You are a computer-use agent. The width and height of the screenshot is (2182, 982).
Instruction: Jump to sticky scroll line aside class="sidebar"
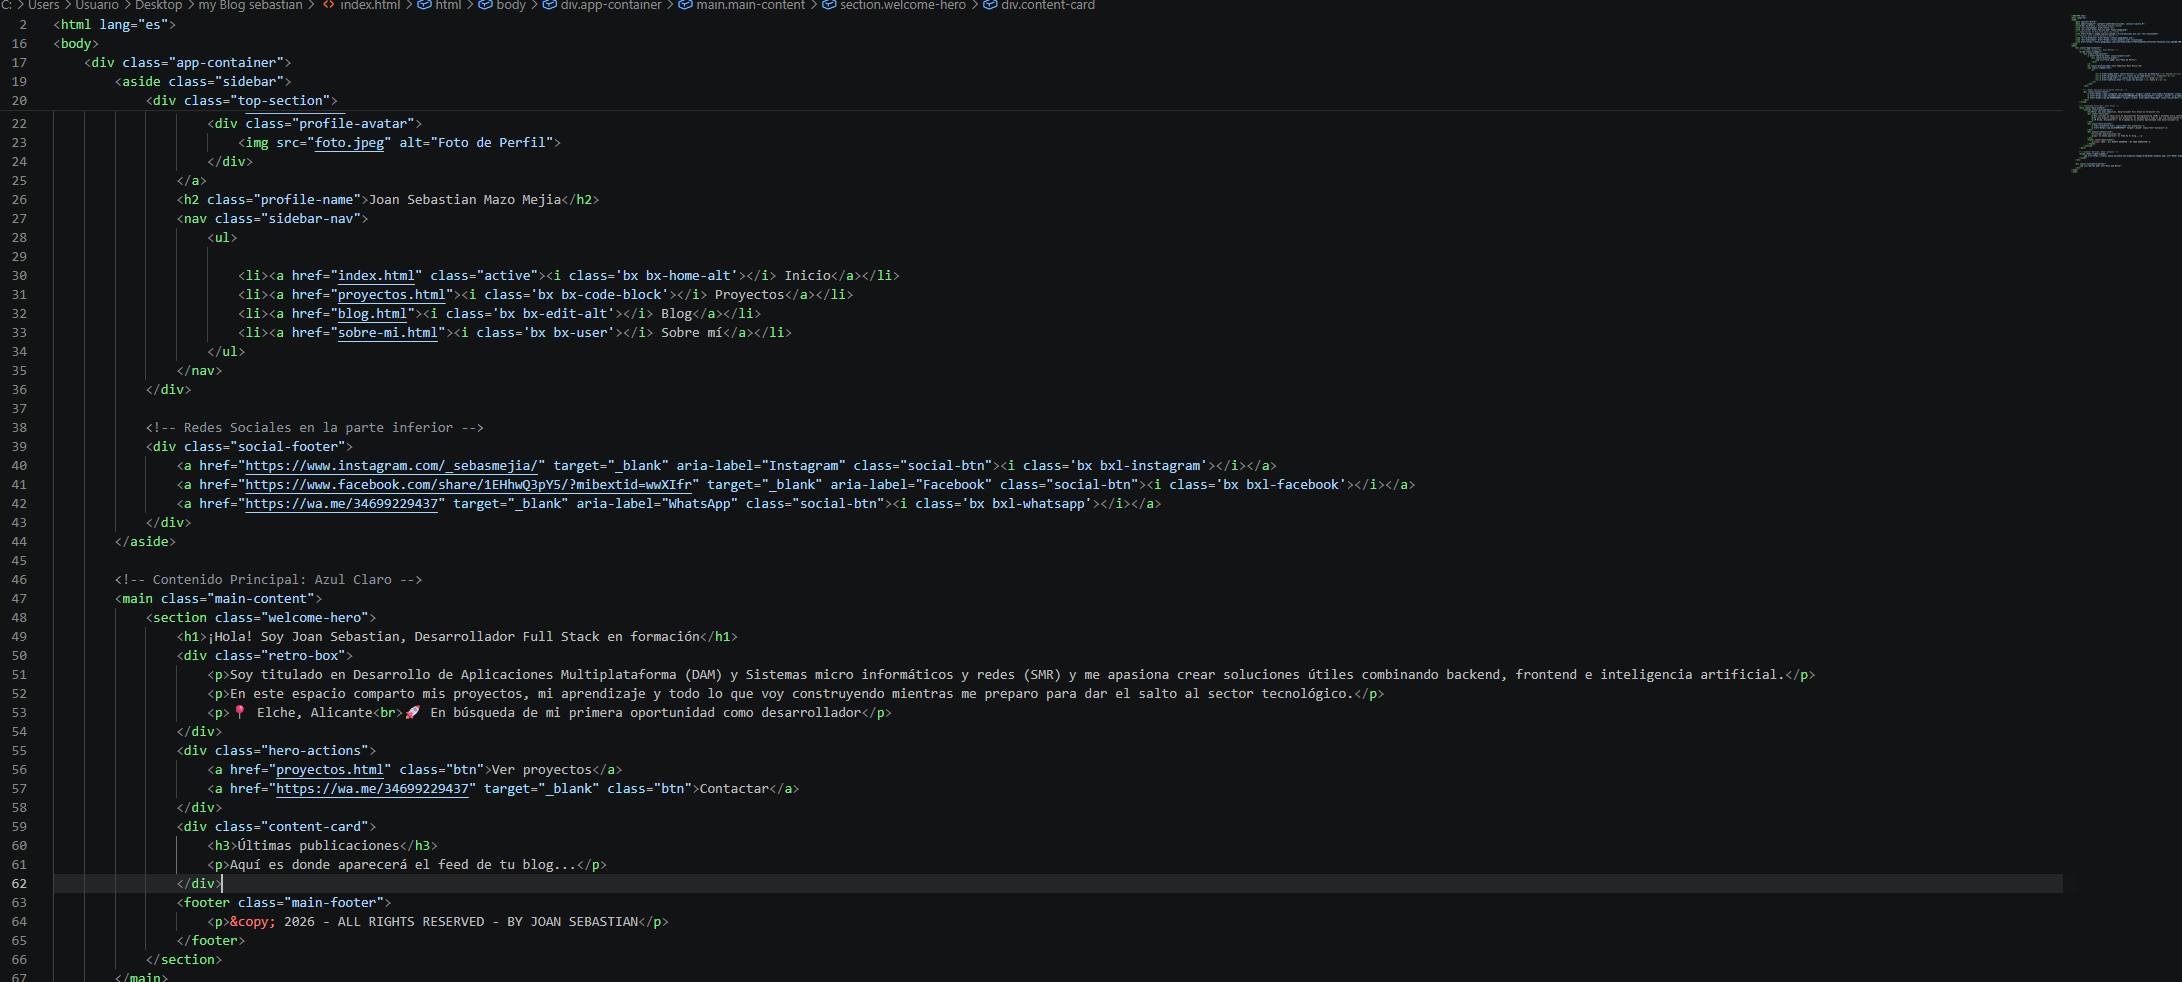click(x=203, y=82)
